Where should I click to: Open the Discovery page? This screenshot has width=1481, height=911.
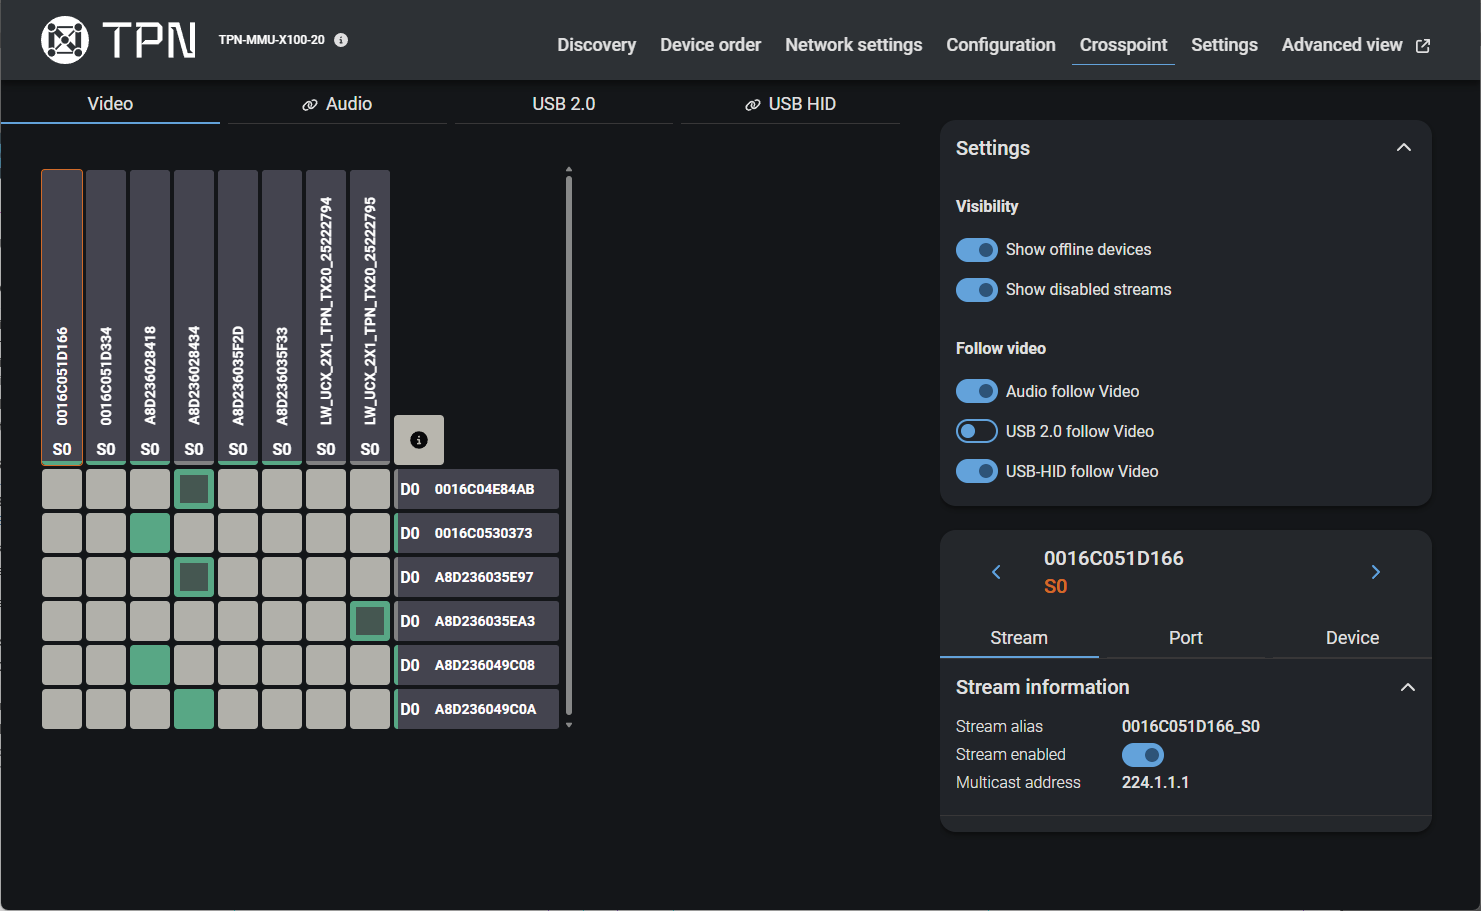pos(597,45)
